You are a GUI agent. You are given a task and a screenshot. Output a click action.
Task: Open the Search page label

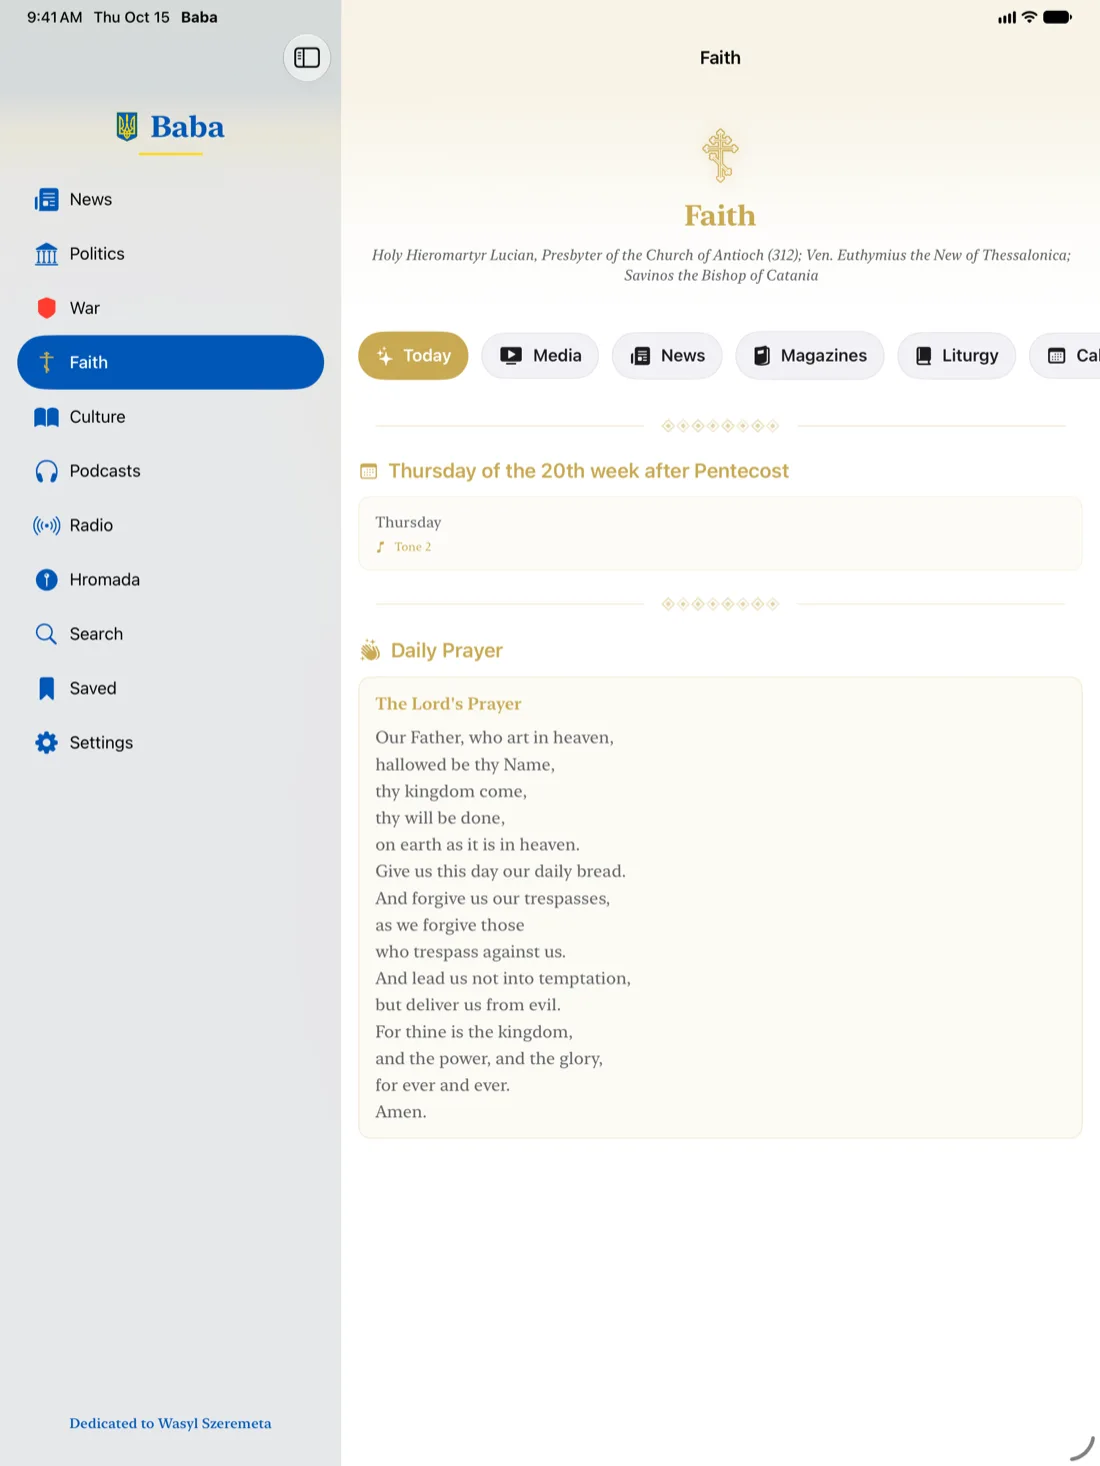click(x=96, y=634)
